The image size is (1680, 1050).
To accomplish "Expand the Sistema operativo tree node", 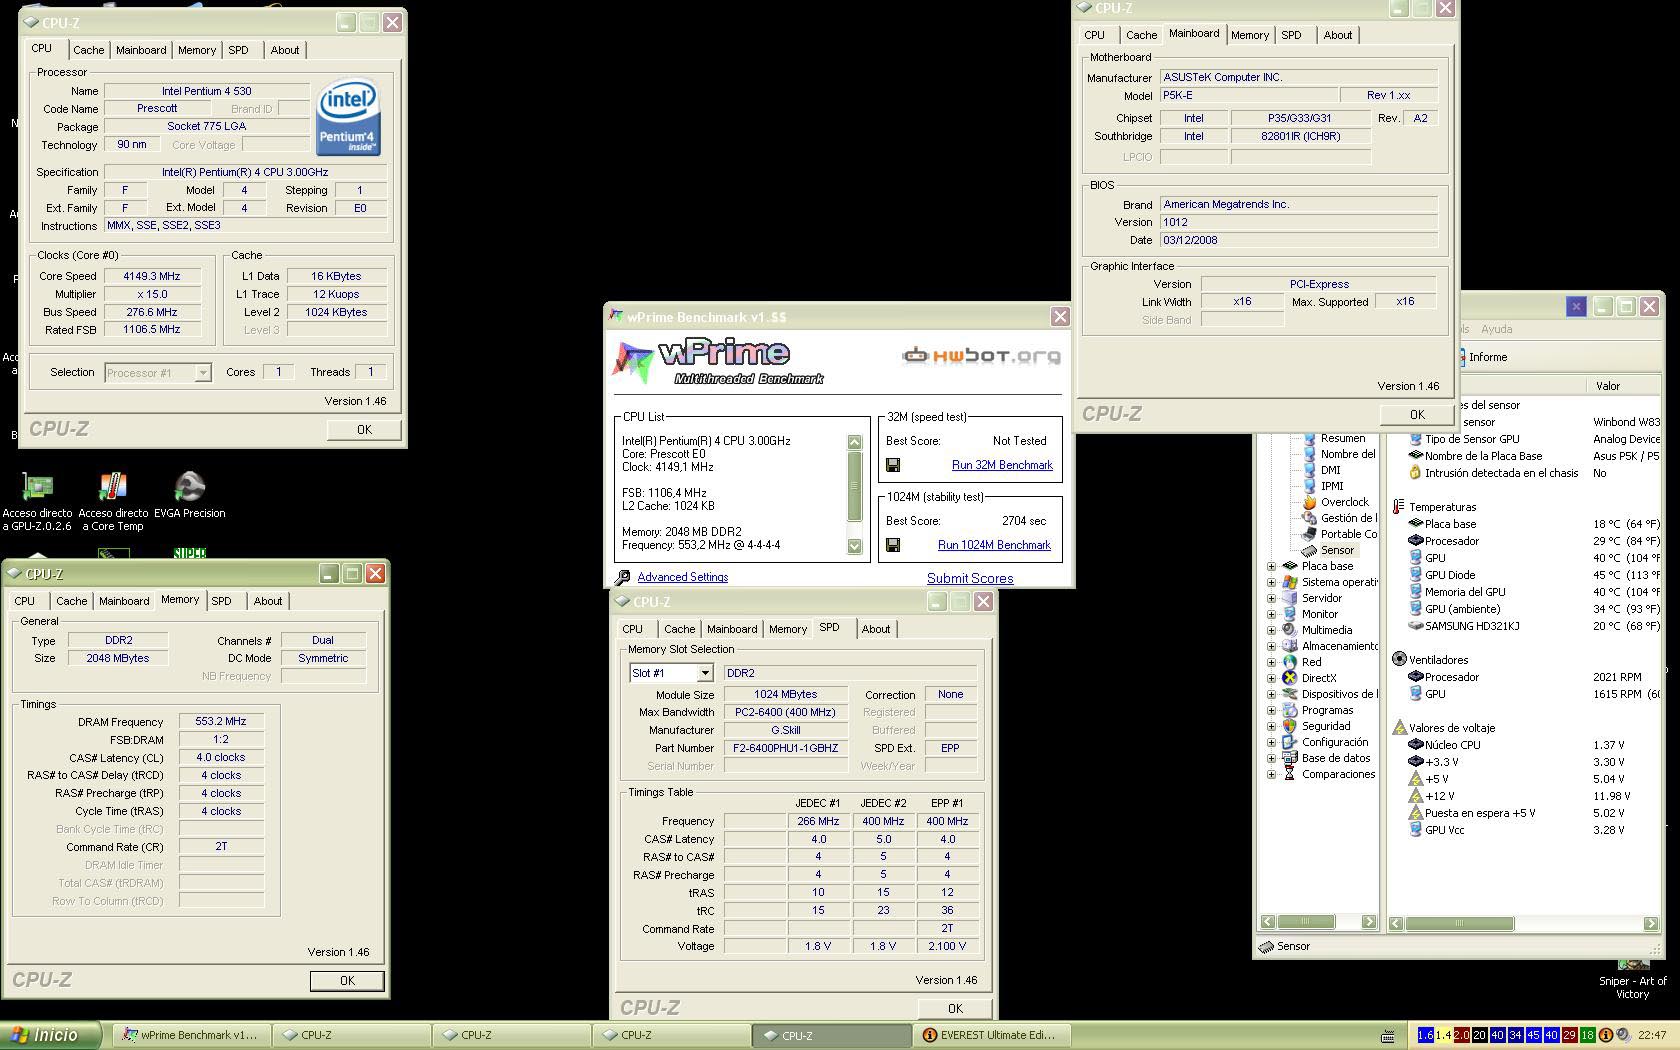I will coord(1271,582).
